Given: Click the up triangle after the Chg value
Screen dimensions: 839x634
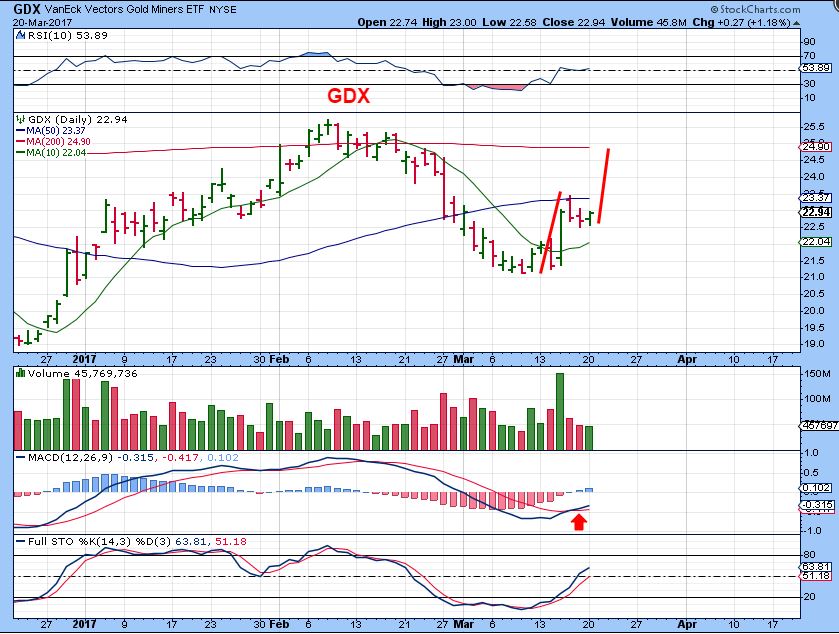Looking at the screenshot, I should tap(797, 23).
